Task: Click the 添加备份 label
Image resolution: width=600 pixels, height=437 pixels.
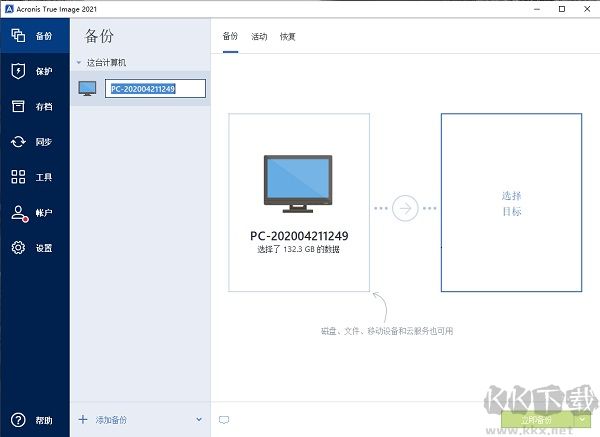Action: 111,420
